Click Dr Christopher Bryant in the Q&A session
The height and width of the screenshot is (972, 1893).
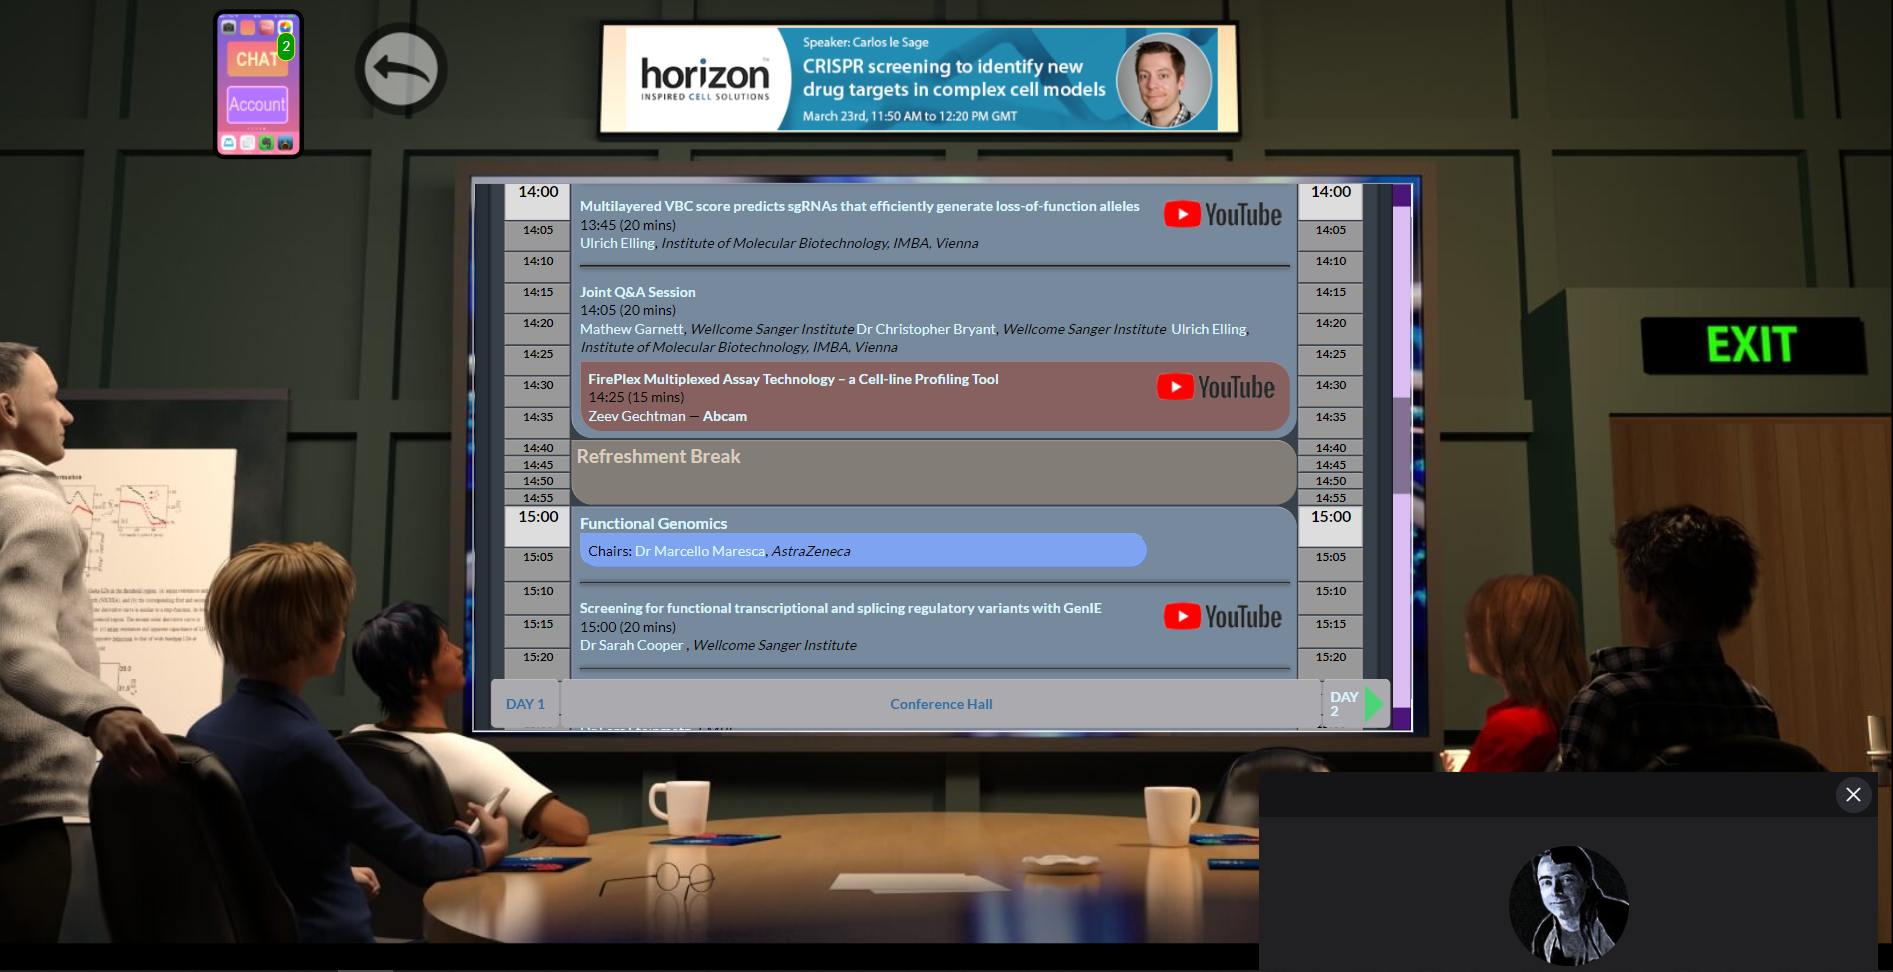(x=926, y=329)
